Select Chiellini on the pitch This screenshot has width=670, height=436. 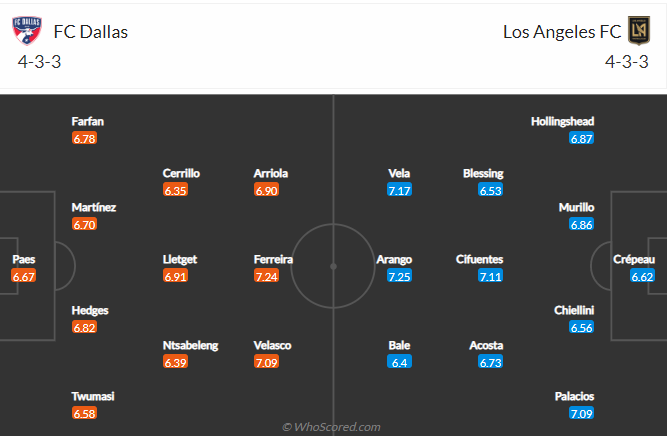click(574, 310)
